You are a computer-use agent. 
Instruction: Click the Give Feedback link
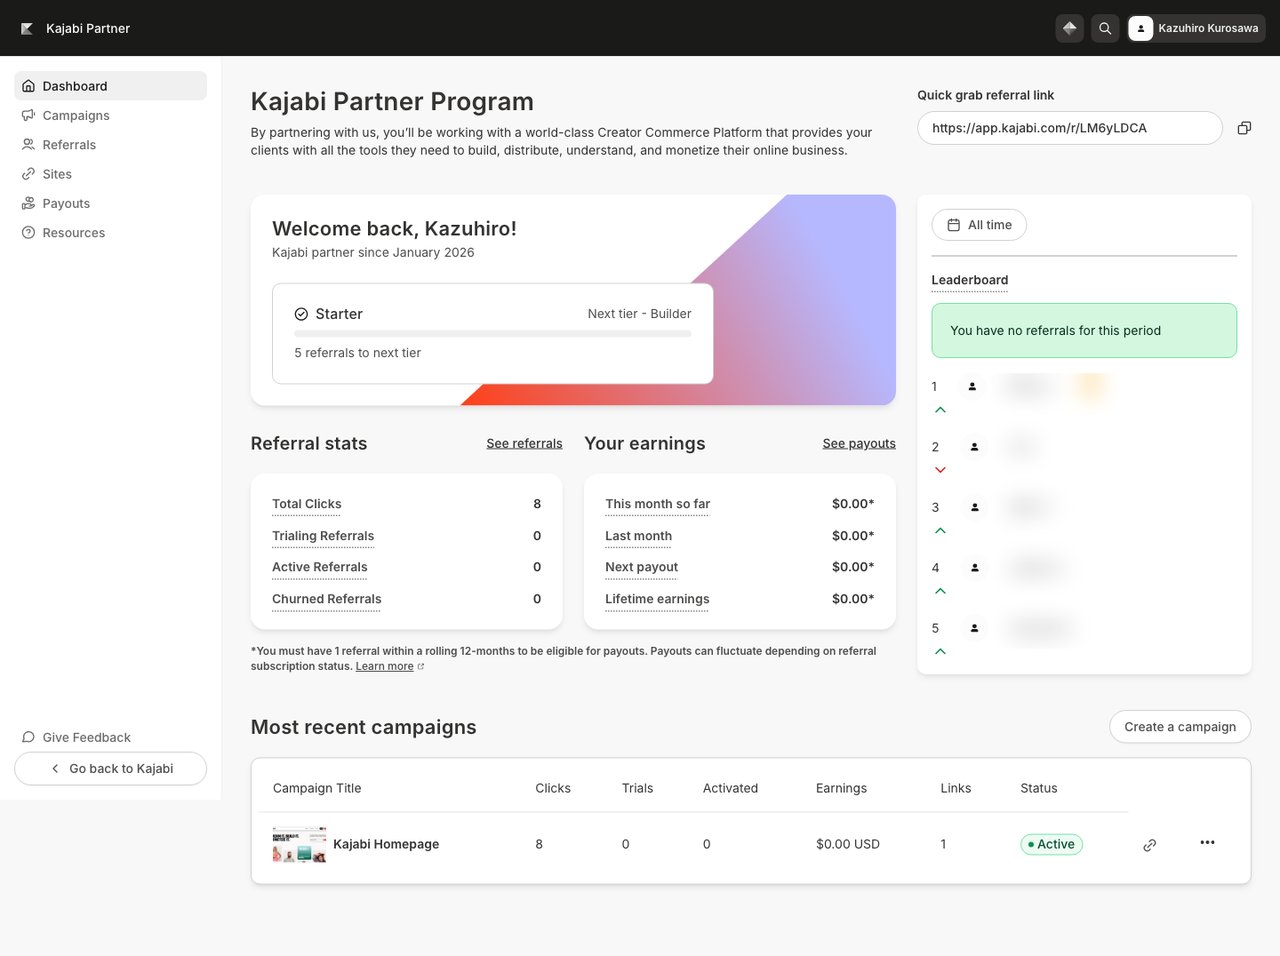76,737
